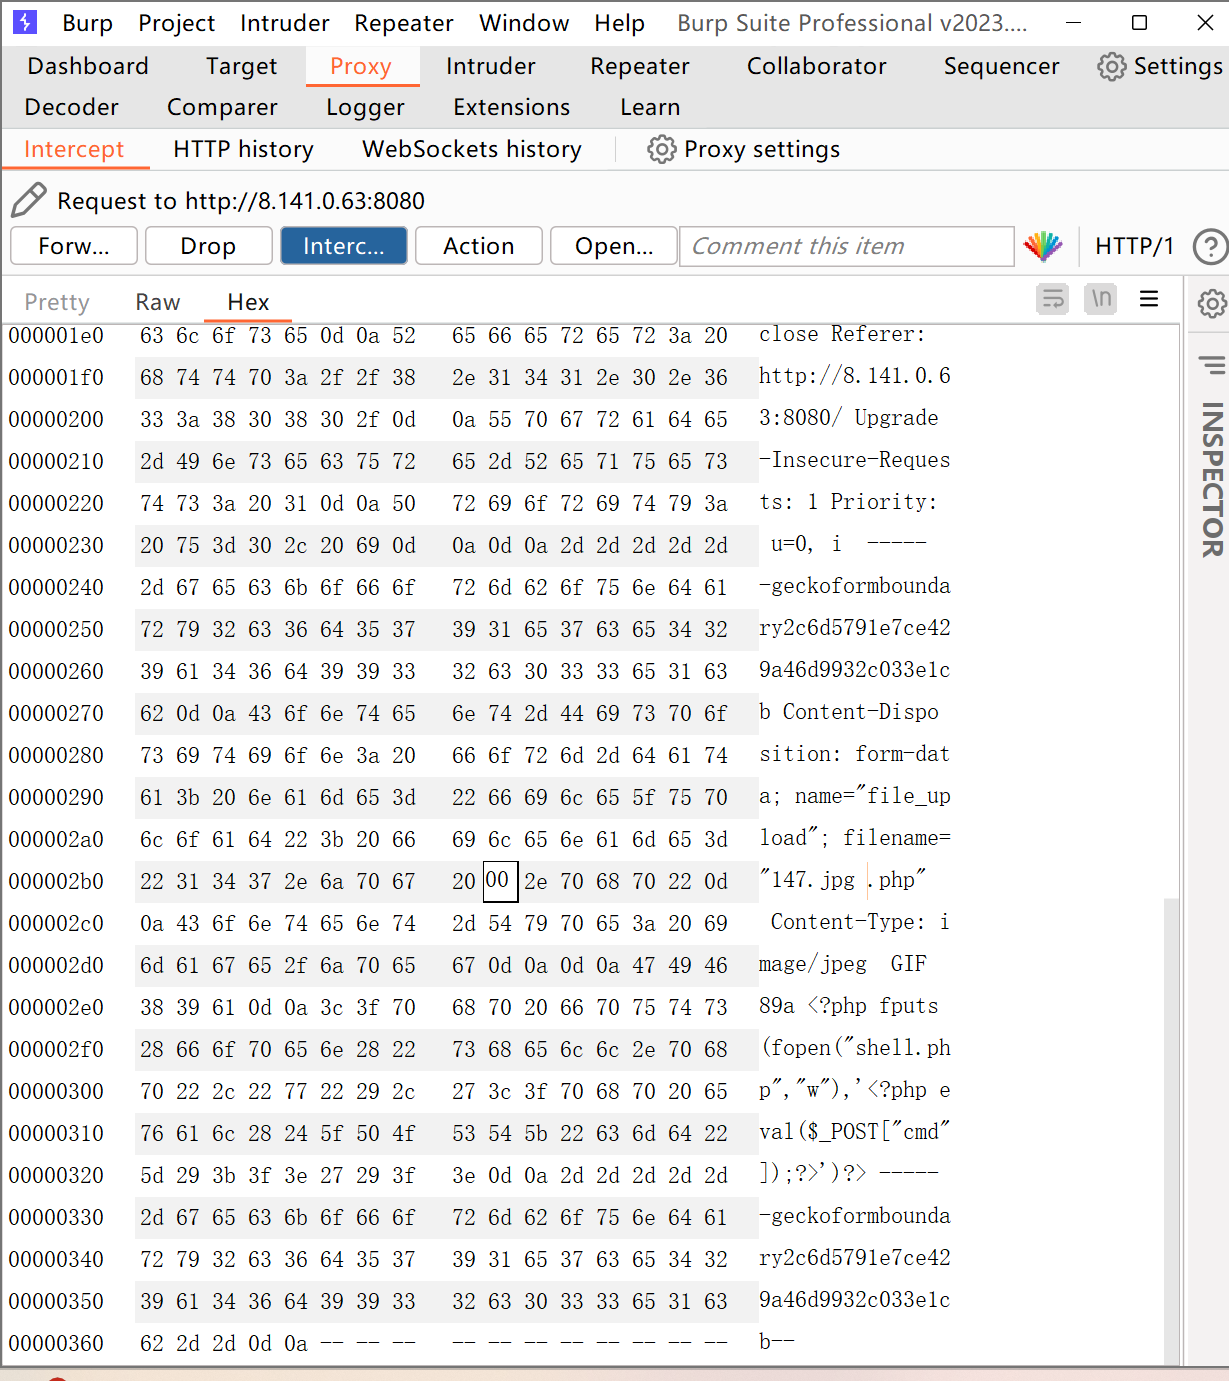Click the help question mark icon
Viewport: 1229px width, 1381px height.
click(1210, 246)
